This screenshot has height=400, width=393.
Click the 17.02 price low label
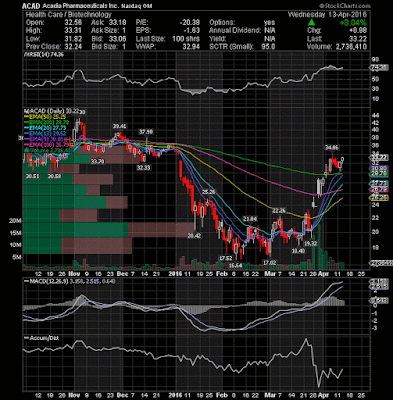[269, 263]
